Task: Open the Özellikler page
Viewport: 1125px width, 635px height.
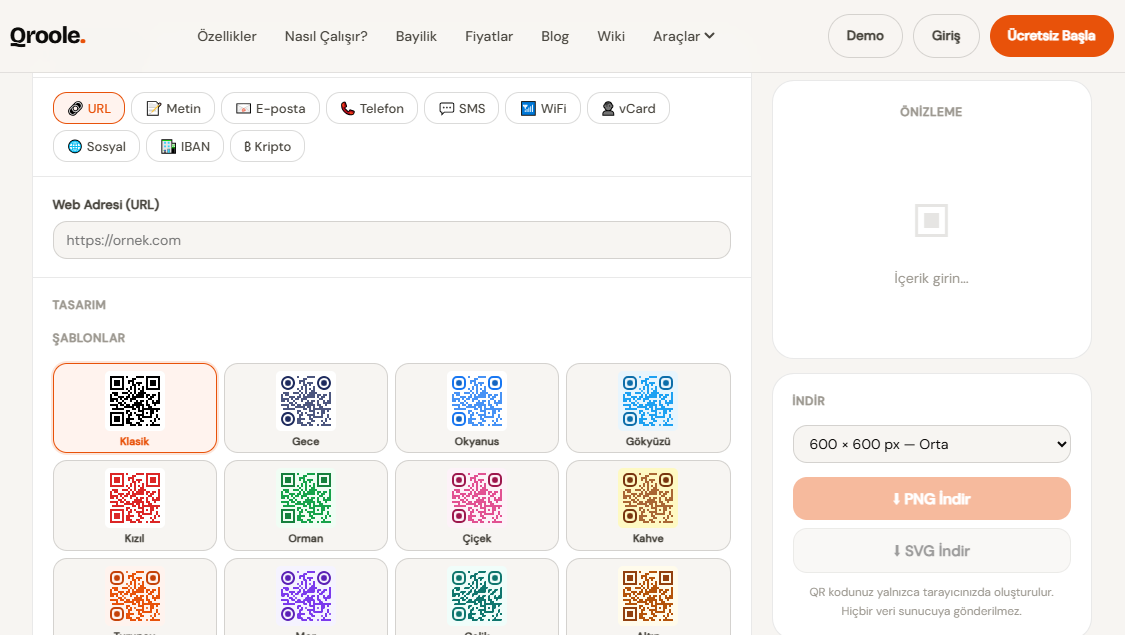Action: click(227, 36)
